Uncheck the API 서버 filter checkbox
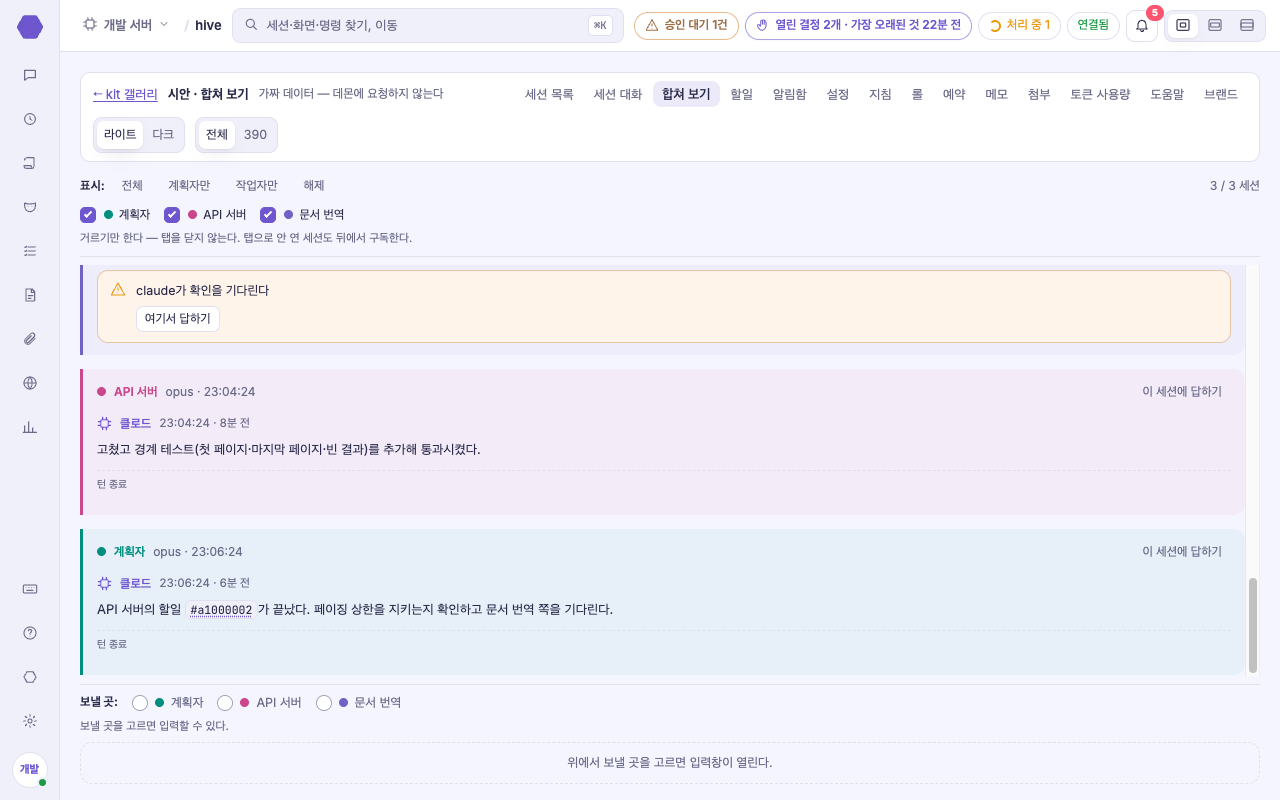This screenshot has width=1280, height=800. point(172,214)
